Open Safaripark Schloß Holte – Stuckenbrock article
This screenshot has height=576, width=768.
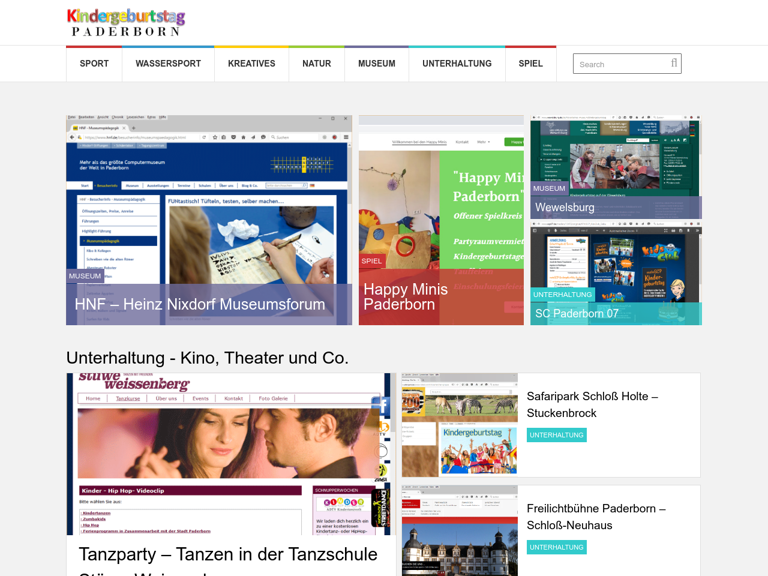click(x=592, y=404)
